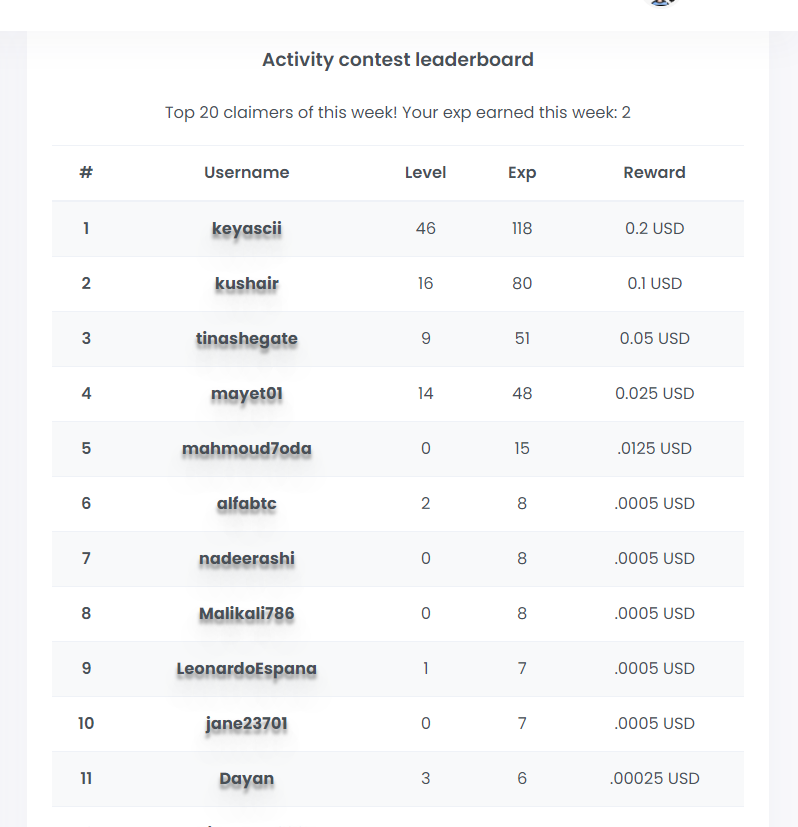Click username kushair in row 2
The image size is (798, 827).
coord(247,283)
